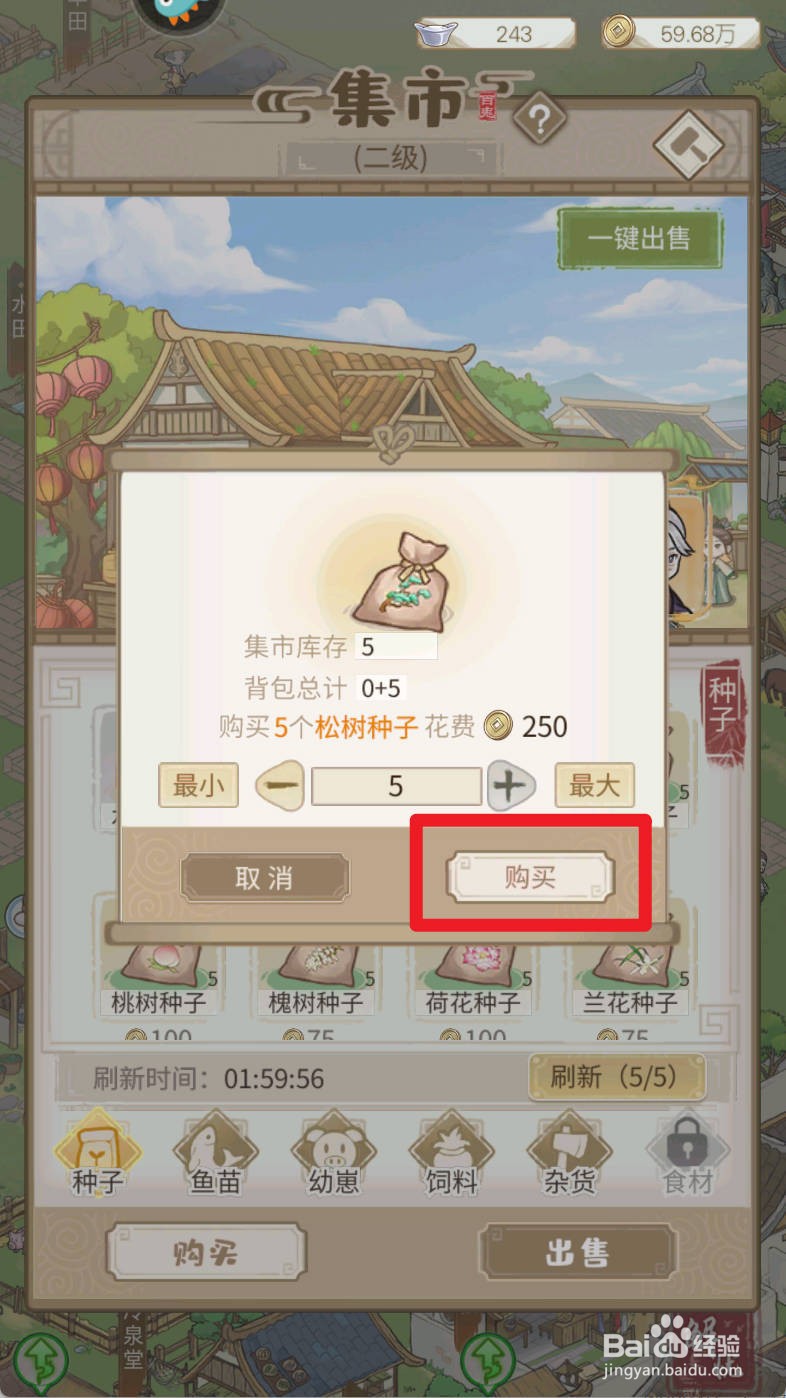Cancel purchase with 取消 button
Viewport: 786px width, 1398px height.
click(265, 878)
